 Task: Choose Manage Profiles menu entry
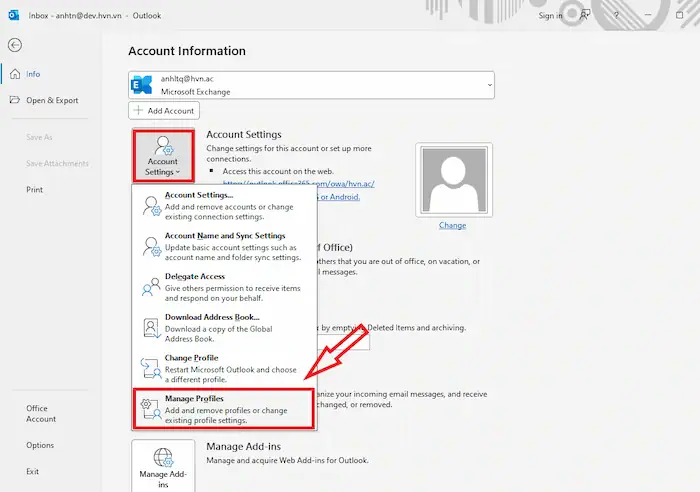click(224, 409)
